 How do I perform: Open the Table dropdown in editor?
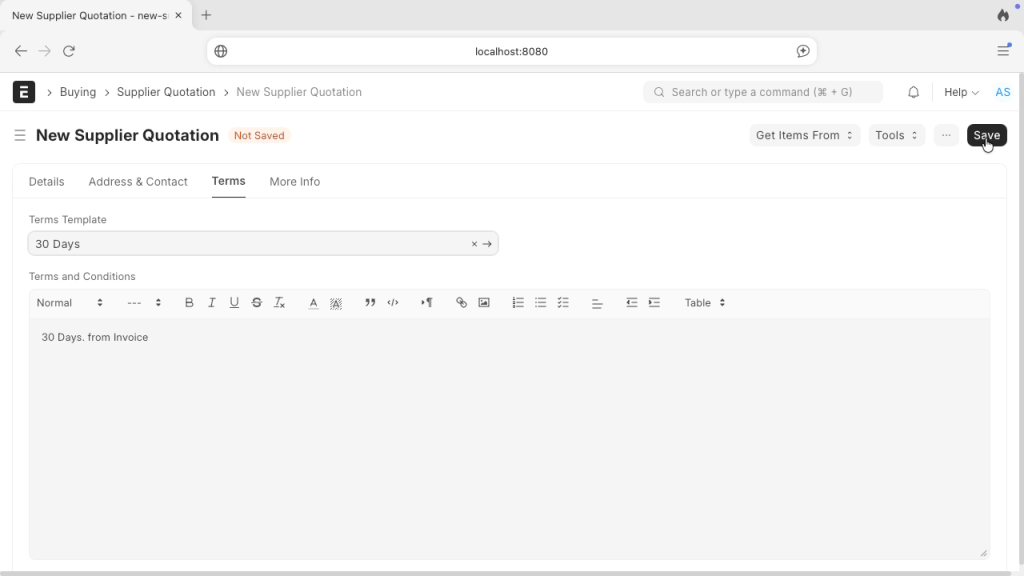[x=705, y=303]
